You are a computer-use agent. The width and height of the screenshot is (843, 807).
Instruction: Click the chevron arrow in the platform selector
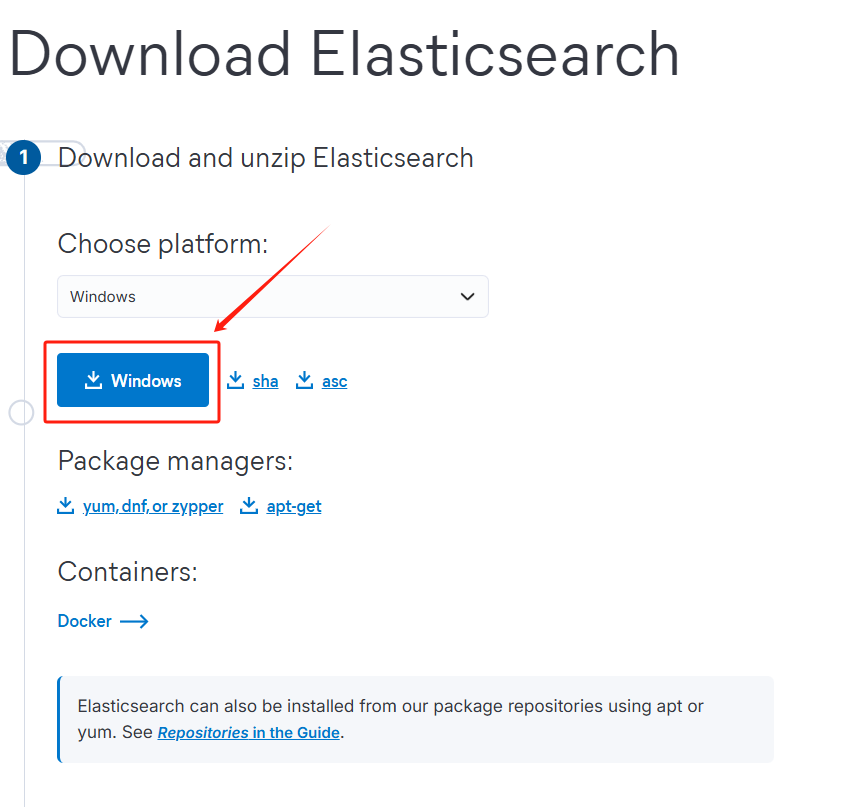468,297
